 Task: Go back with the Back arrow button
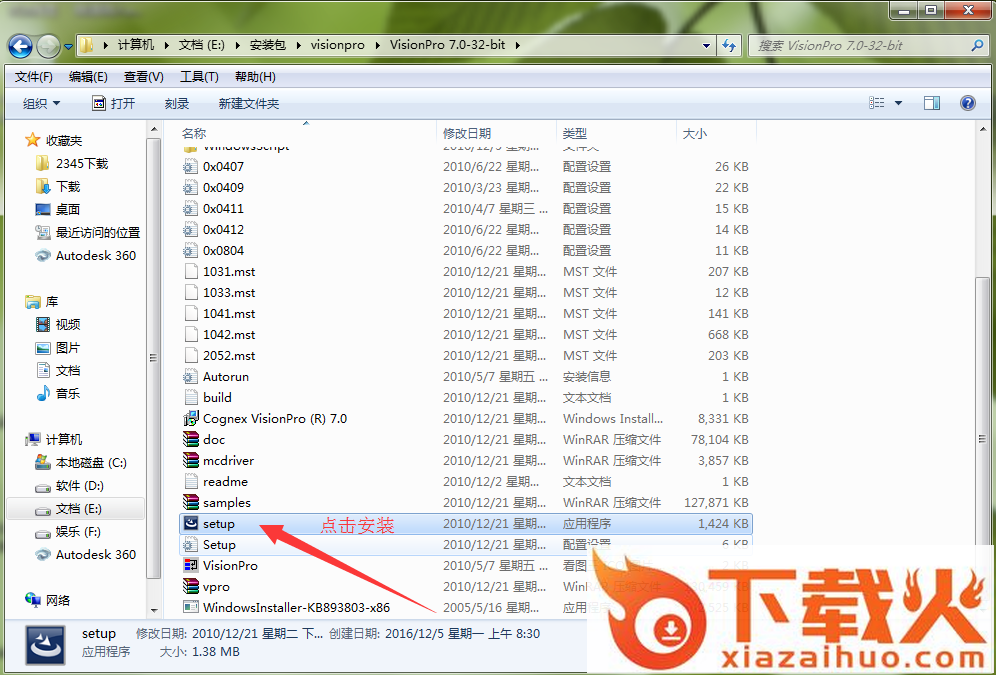tap(20, 46)
